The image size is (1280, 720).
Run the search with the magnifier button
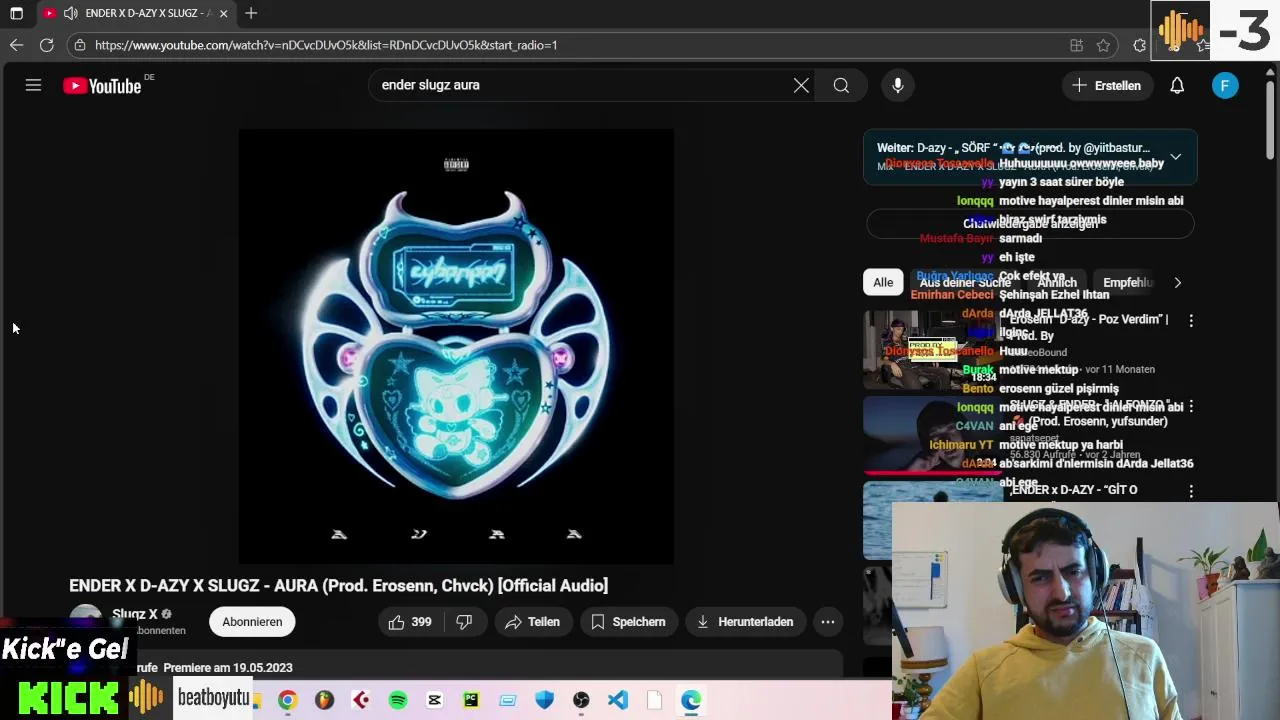[x=841, y=85]
